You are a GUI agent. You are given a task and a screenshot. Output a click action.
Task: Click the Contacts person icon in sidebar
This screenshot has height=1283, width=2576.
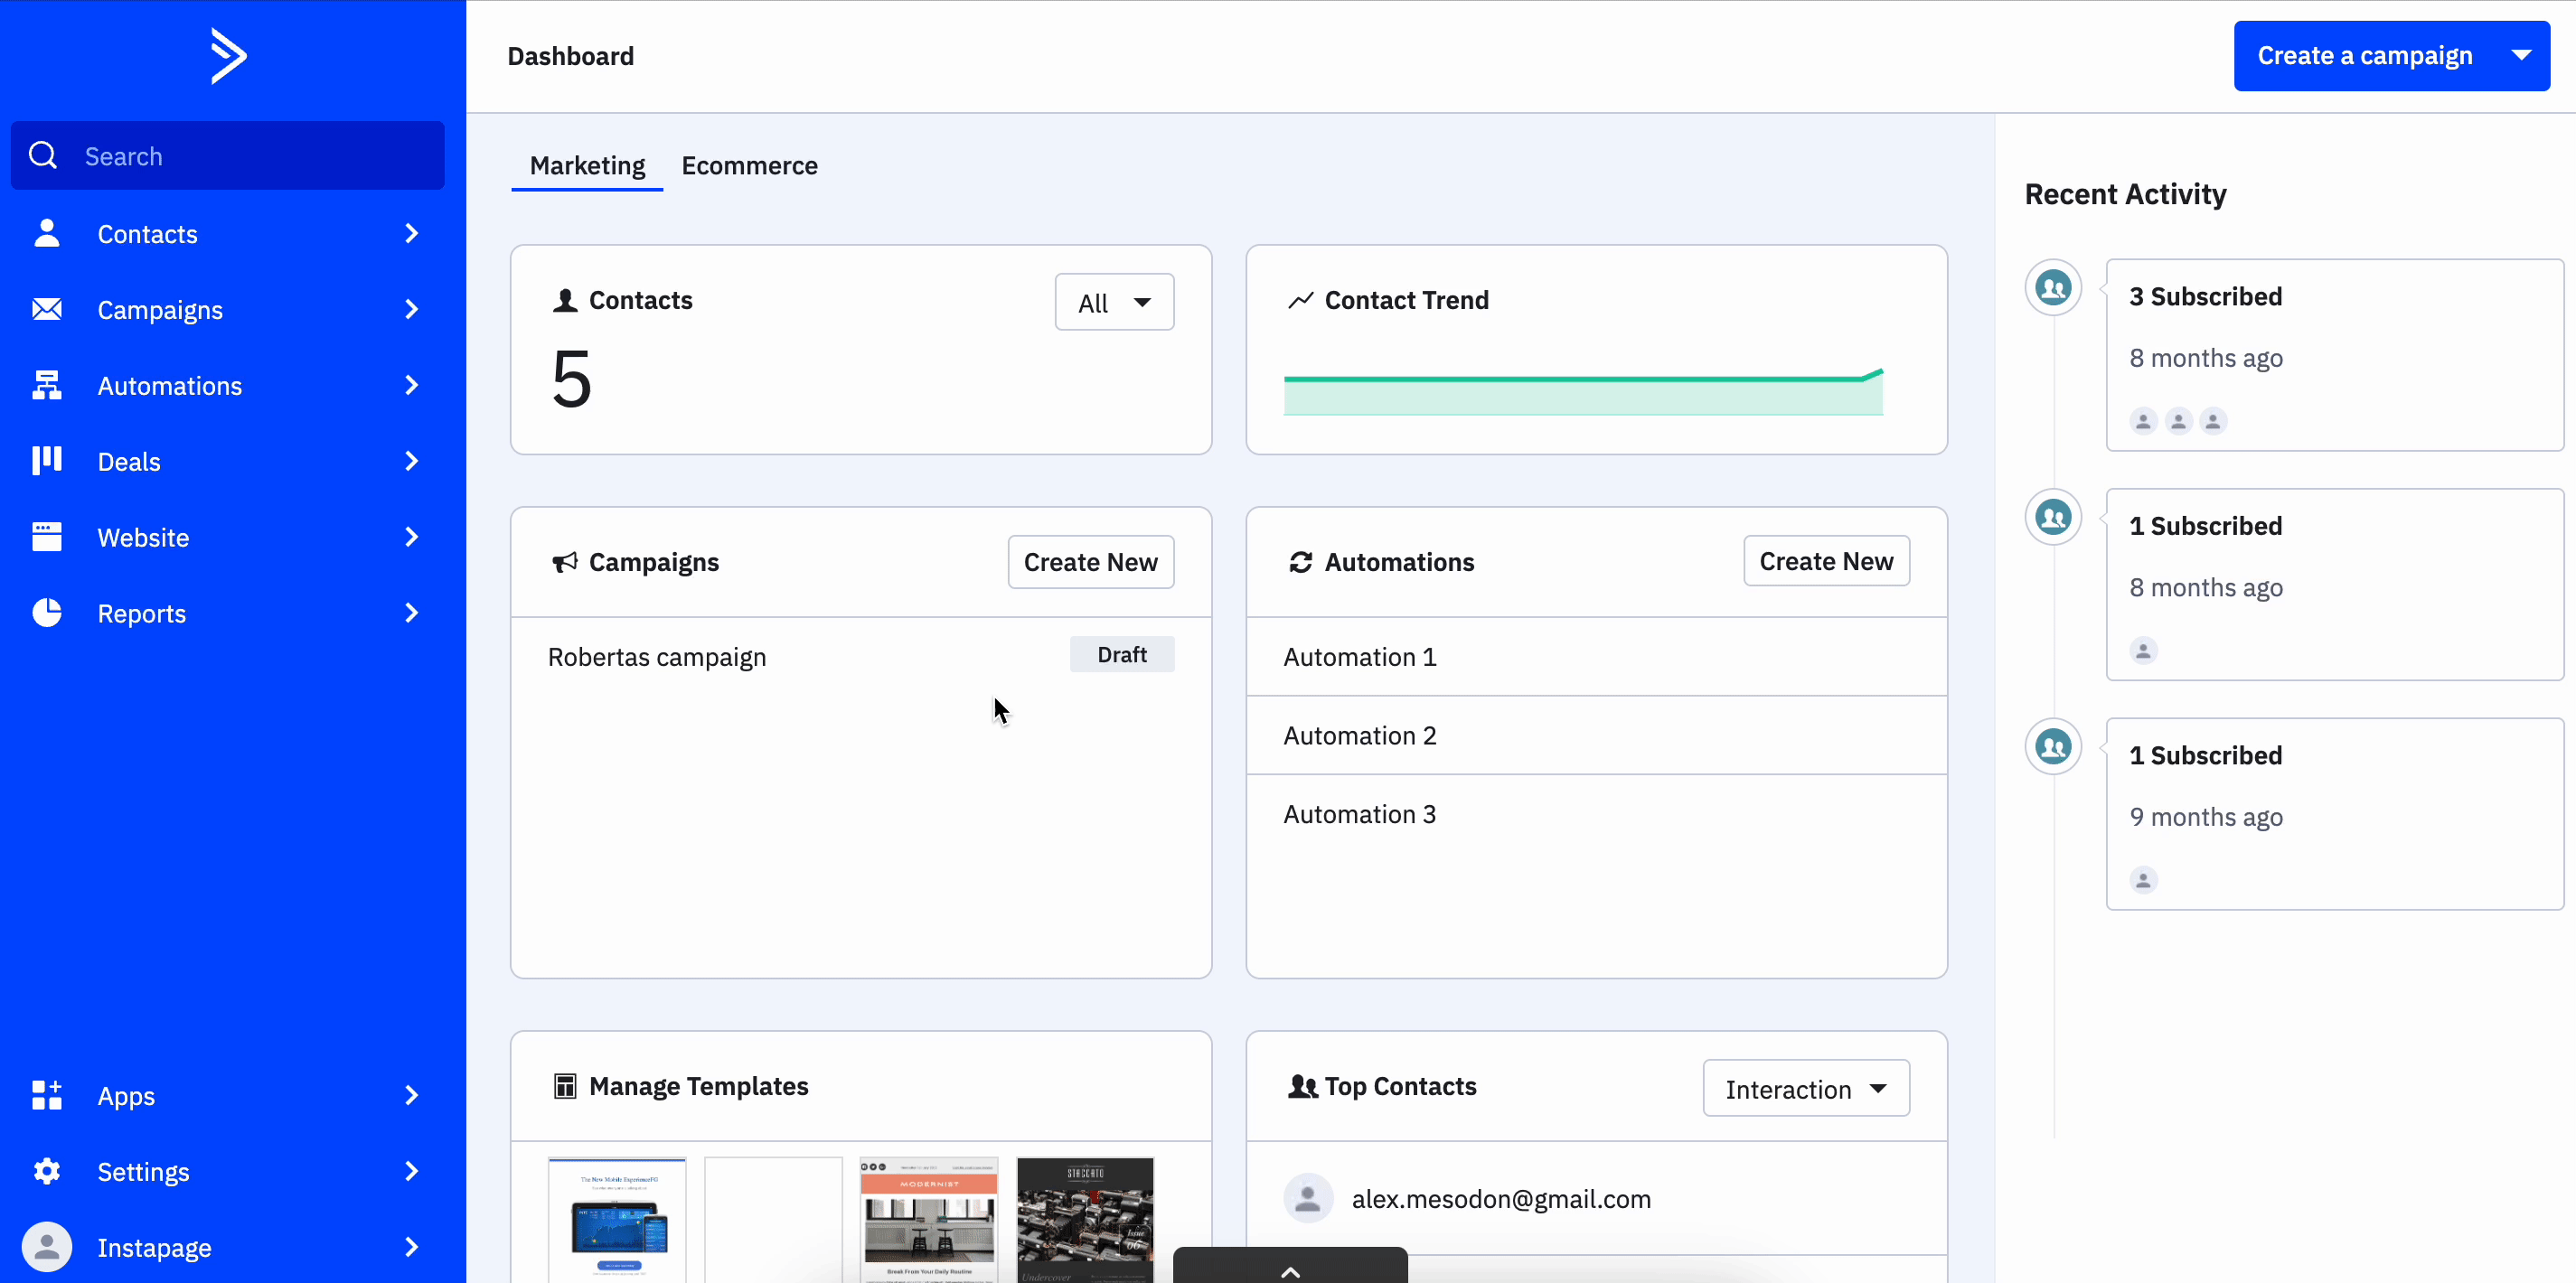tap(47, 233)
